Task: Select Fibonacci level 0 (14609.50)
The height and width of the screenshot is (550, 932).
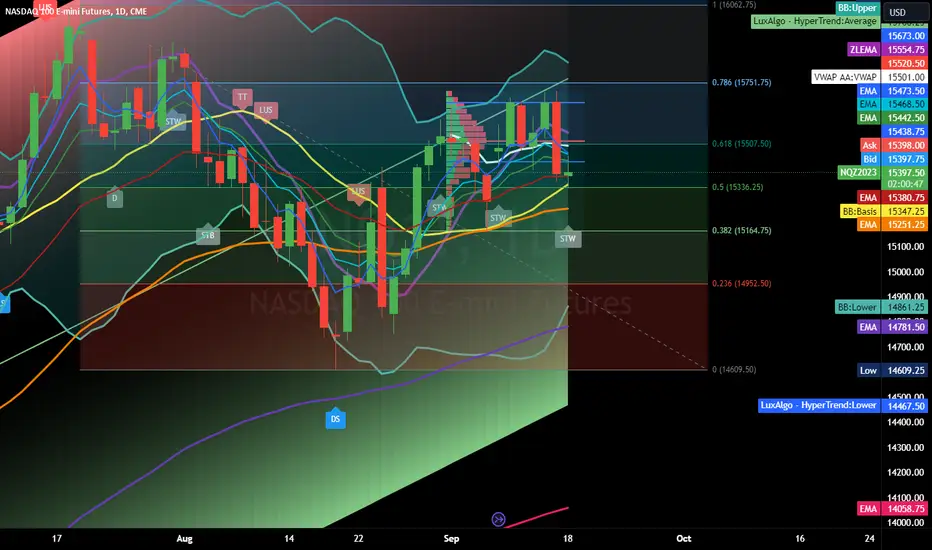Action: (734, 369)
